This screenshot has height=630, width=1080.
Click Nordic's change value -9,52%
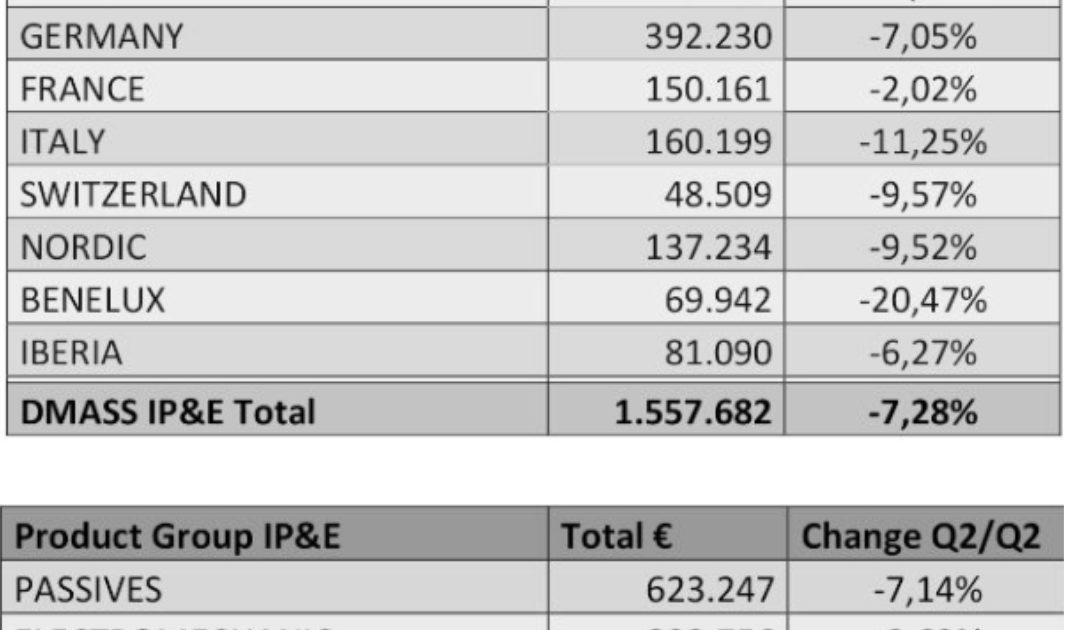[922, 246]
